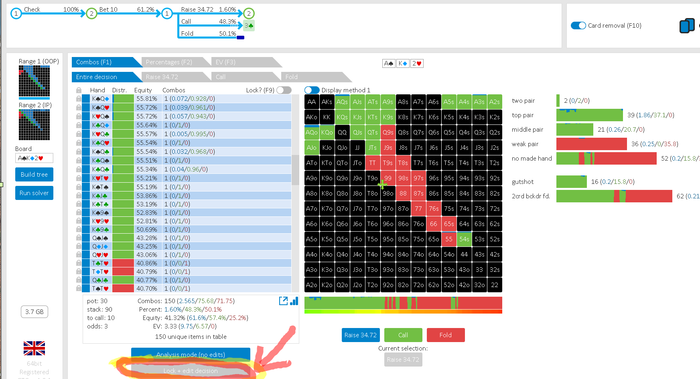The image size is (700, 379).
Task: Click the 2♥ board card
Action: 417,63
